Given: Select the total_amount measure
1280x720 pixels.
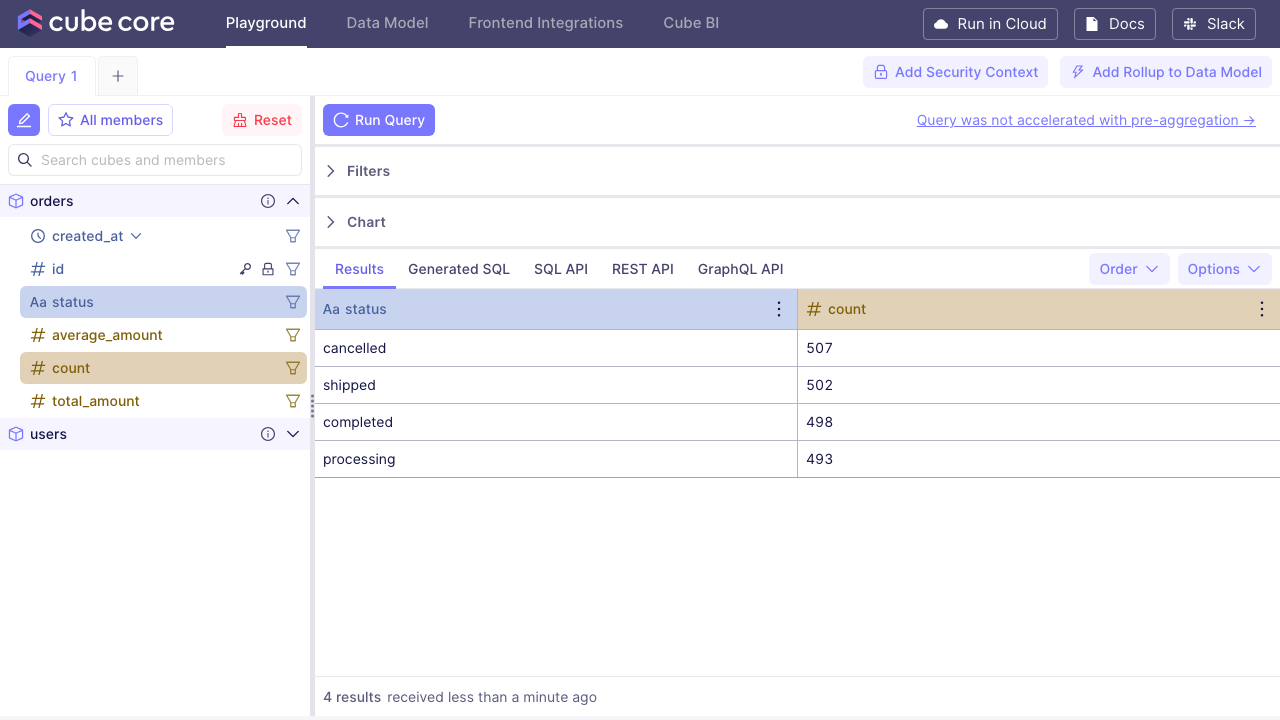Looking at the screenshot, I should pos(163,401).
